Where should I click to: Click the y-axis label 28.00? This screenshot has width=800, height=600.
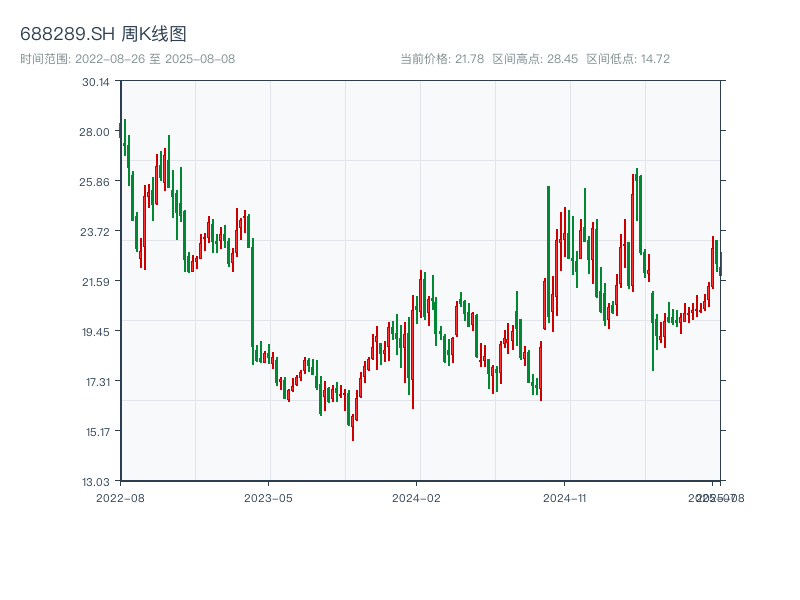[x=94, y=132]
